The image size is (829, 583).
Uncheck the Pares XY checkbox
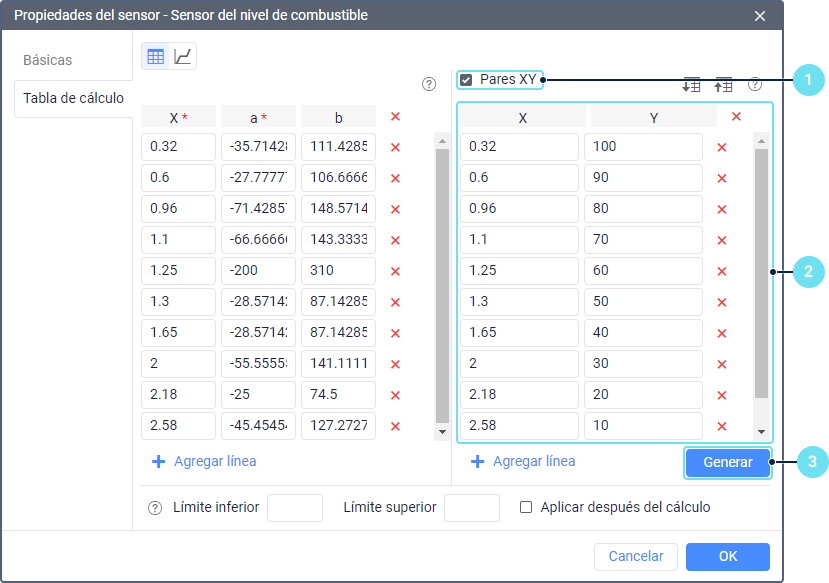tap(466, 80)
